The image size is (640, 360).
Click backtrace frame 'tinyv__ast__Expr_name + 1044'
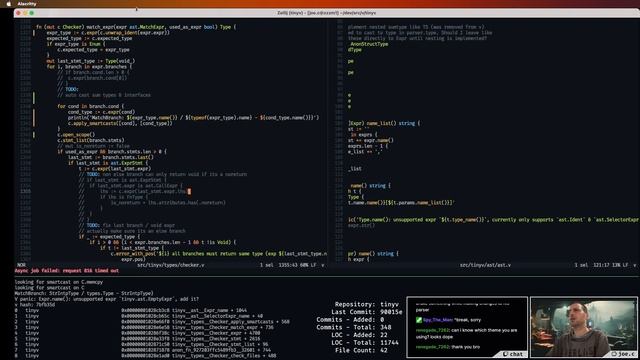coord(209,310)
